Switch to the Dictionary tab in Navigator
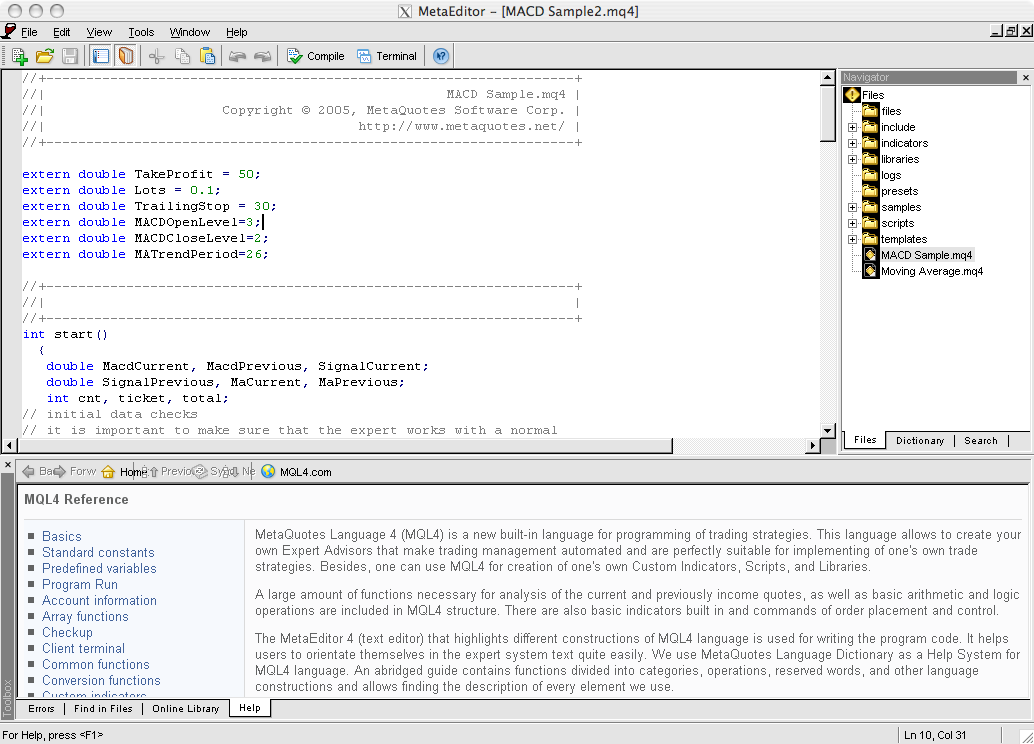The width and height of the screenshot is (1034, 744). [x=919, y=440]
